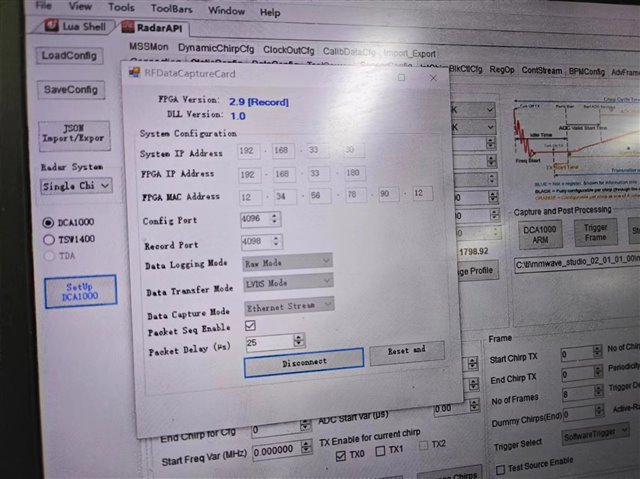Switch to the RadarAPI tab
The width and height of the screenshot is (640, 479).
153,27
